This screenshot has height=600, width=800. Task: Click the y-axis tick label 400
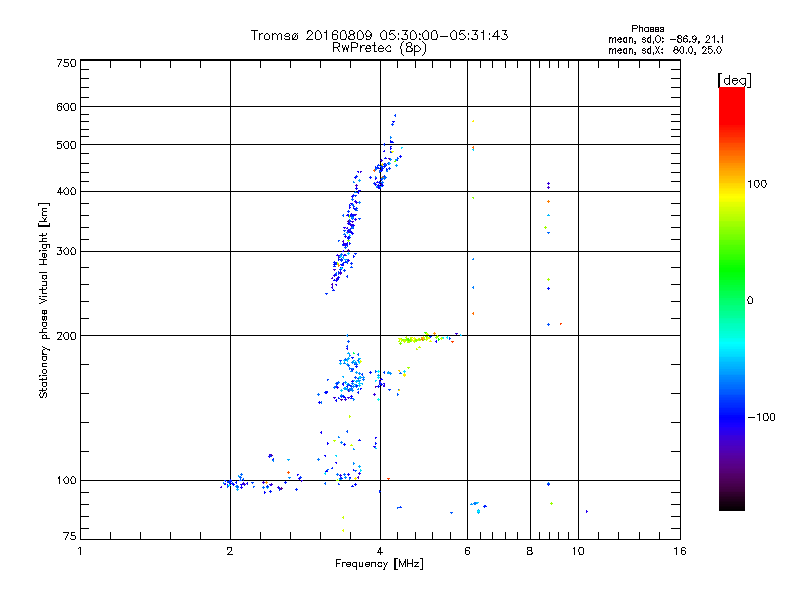coord(66,191)
